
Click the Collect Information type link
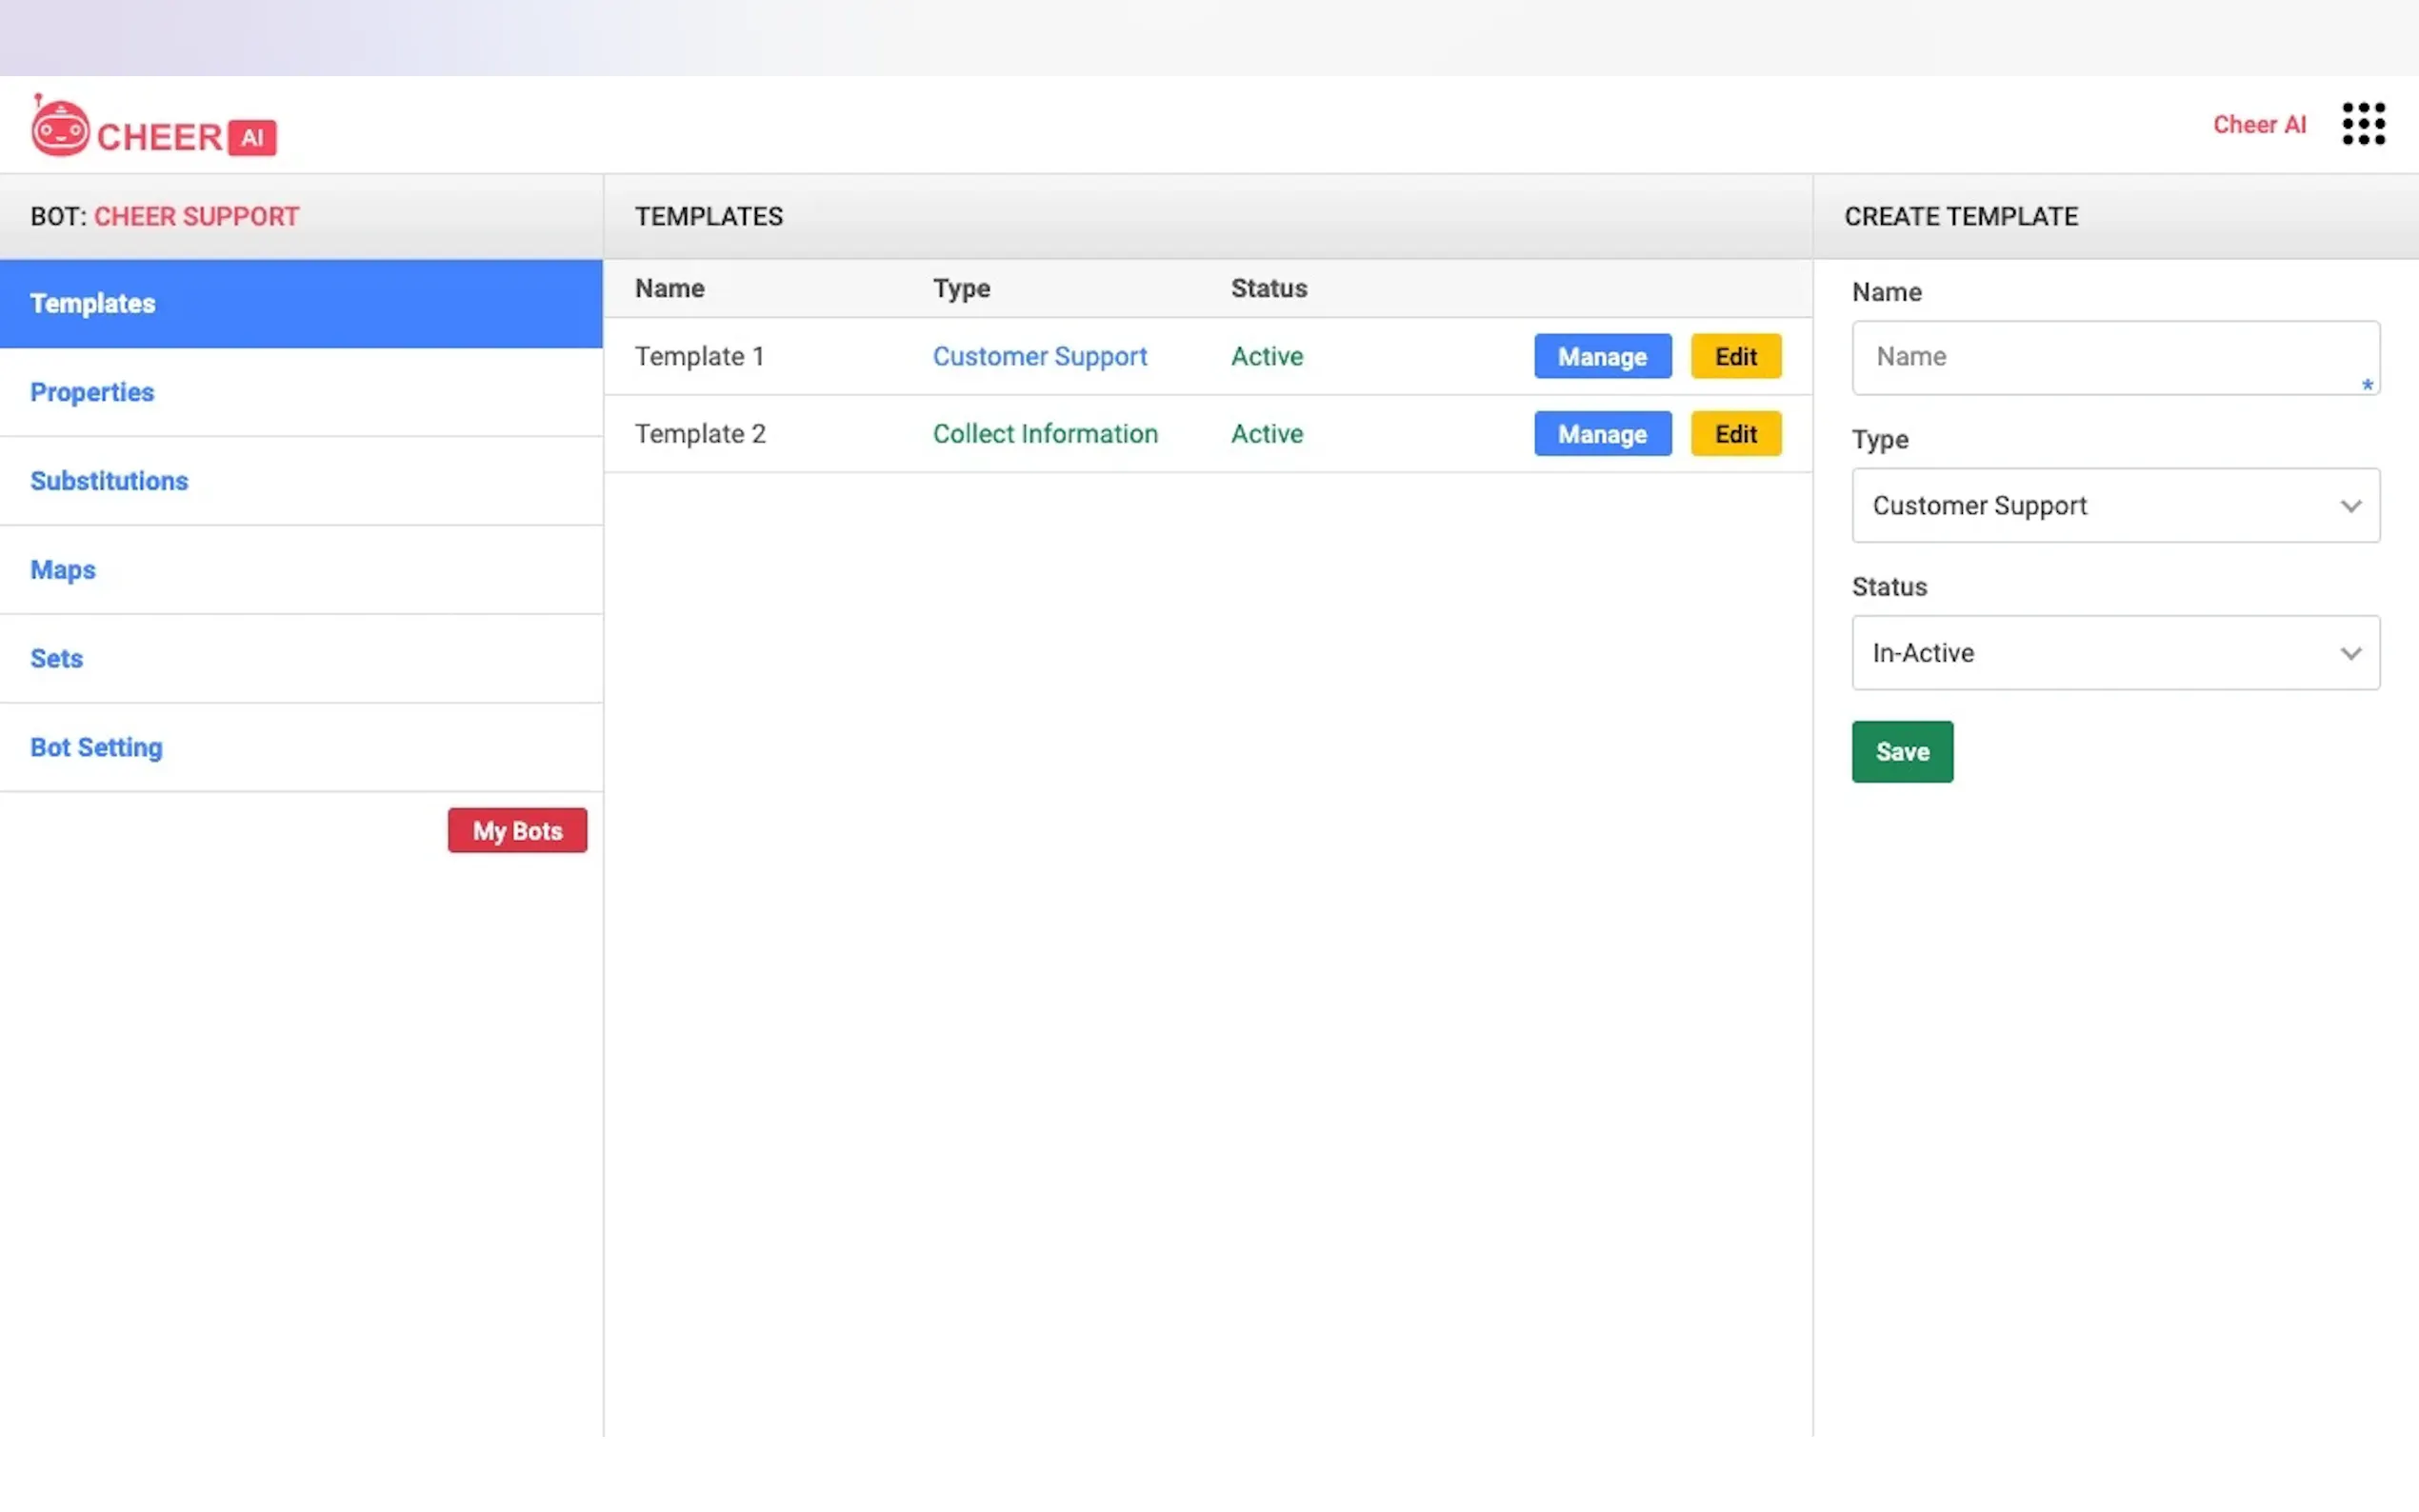point(1045,434)
